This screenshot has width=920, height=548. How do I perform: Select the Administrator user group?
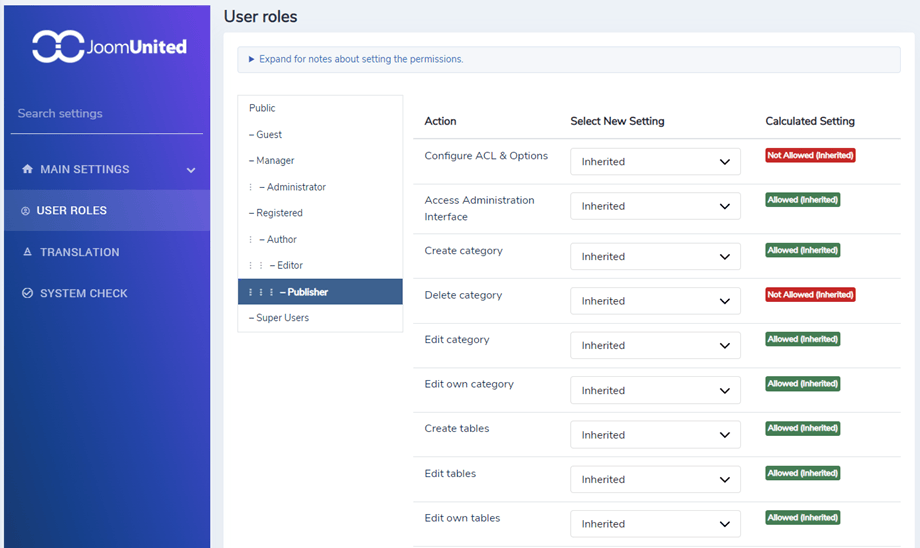(x=295, y=187)
